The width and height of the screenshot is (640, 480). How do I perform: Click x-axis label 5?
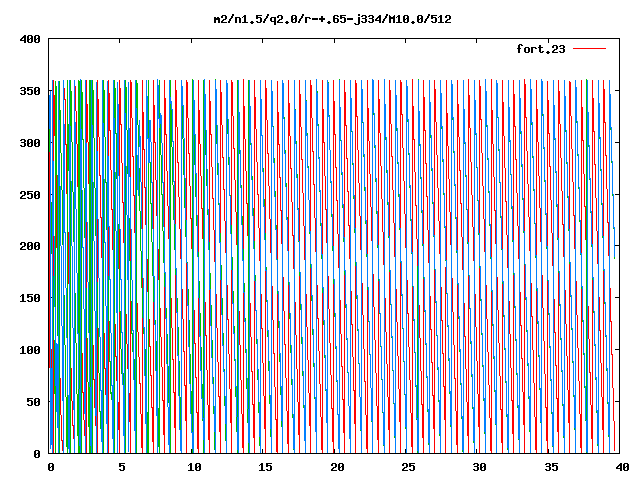122,467
